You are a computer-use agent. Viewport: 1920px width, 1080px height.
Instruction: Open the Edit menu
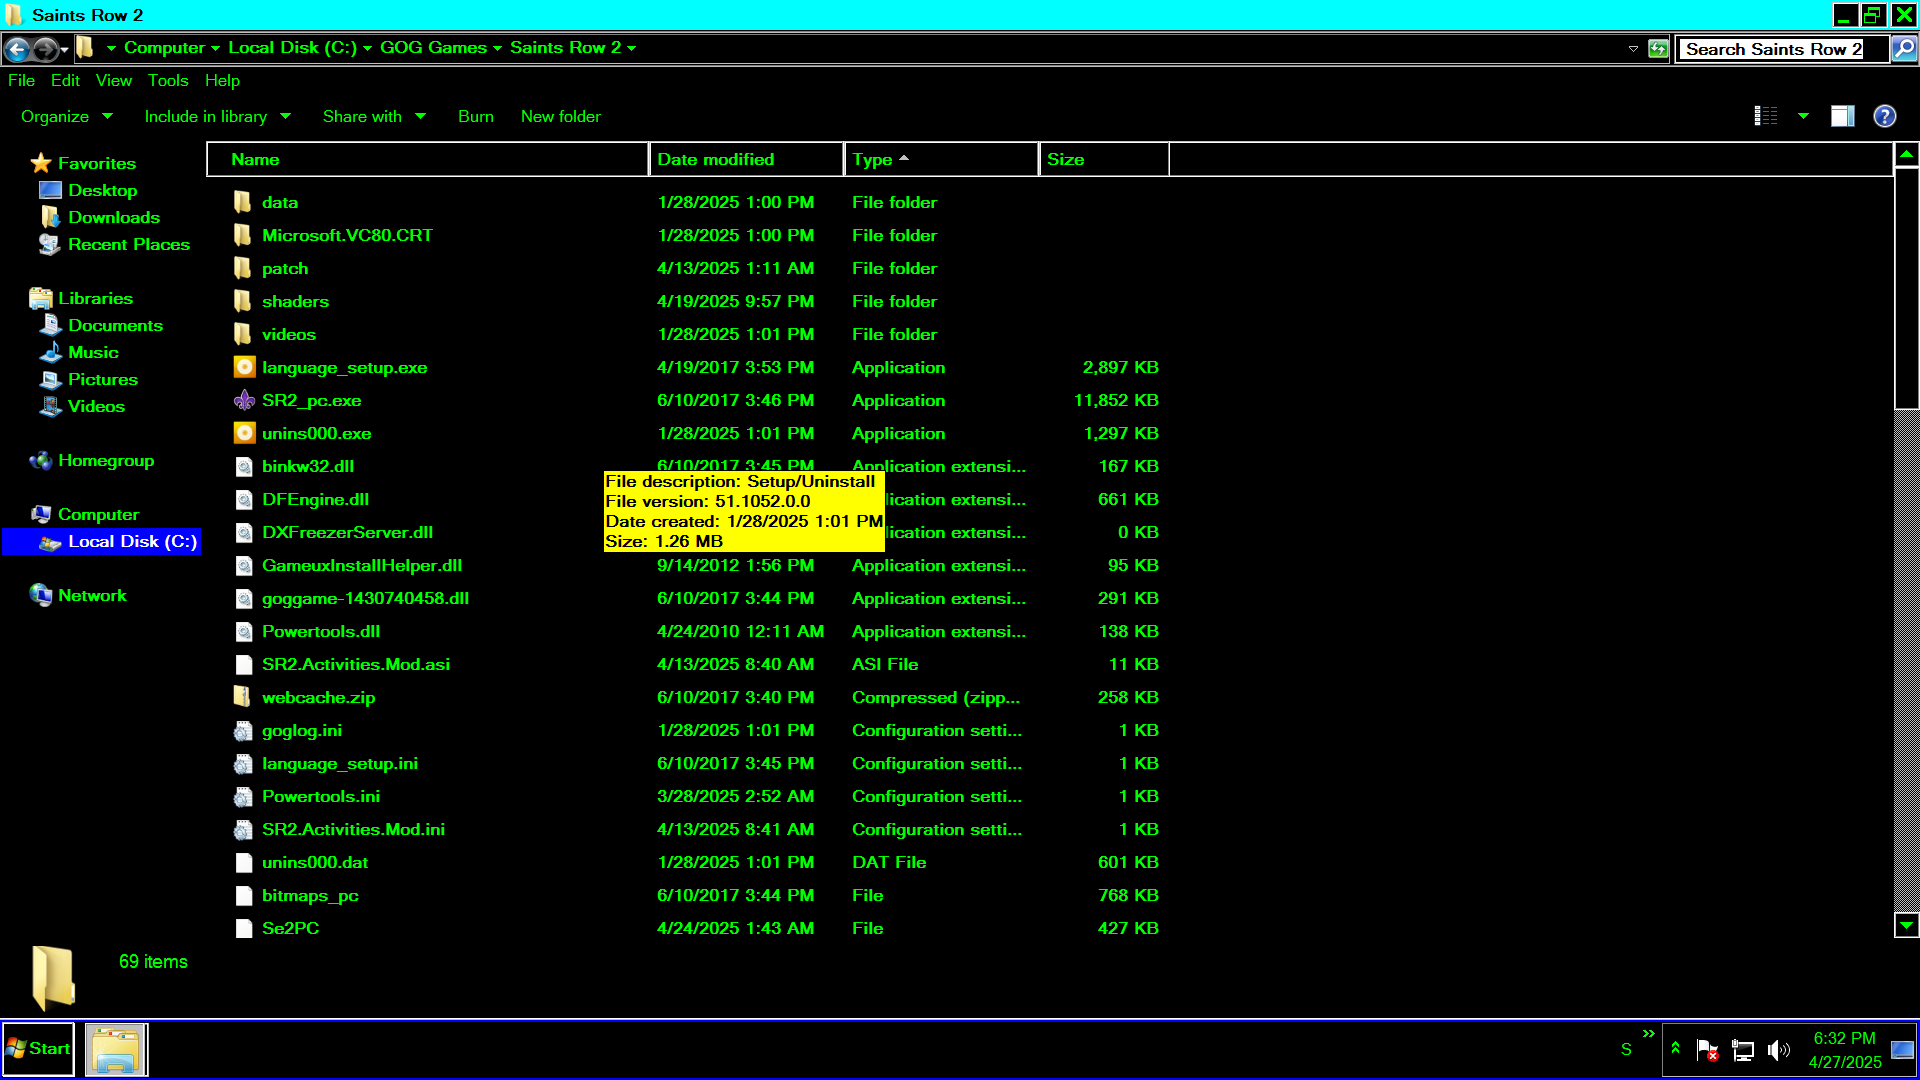click(x=65, y=81)
